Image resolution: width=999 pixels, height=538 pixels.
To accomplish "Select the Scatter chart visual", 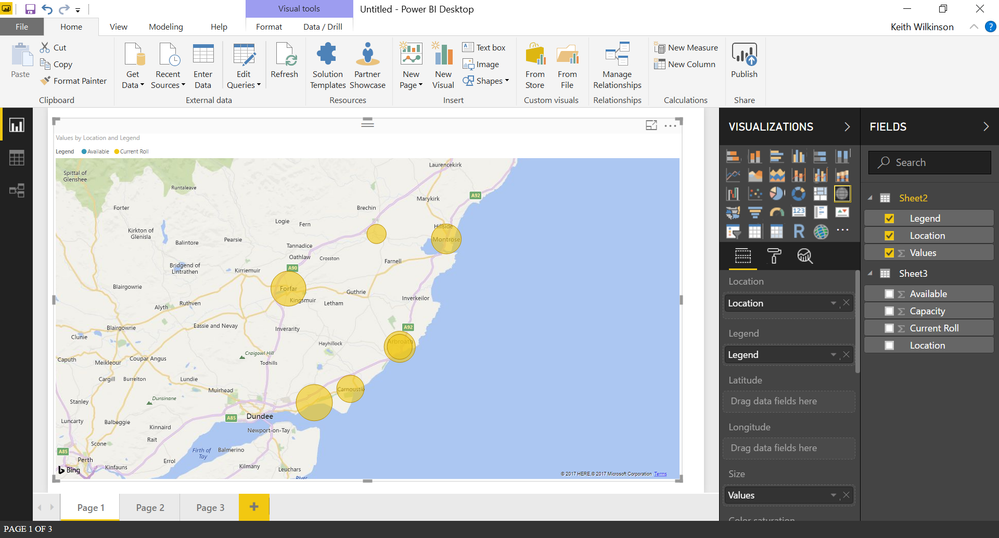I will tap(755, 194).
